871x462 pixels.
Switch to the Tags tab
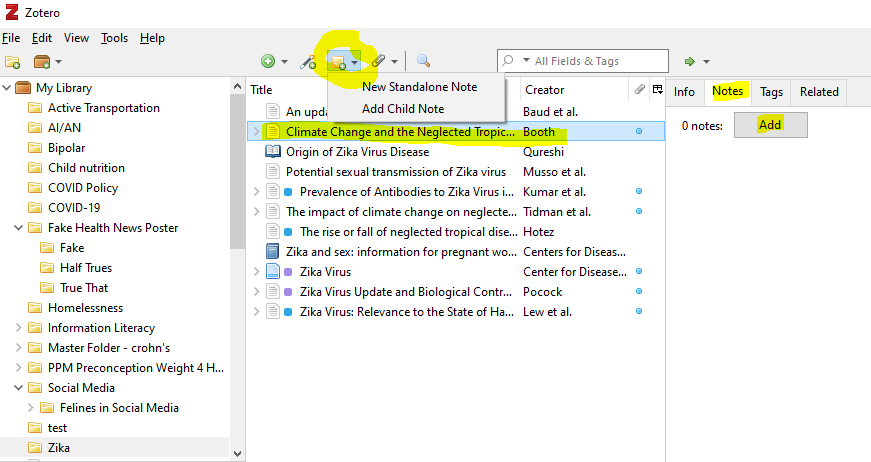point(772,92)
